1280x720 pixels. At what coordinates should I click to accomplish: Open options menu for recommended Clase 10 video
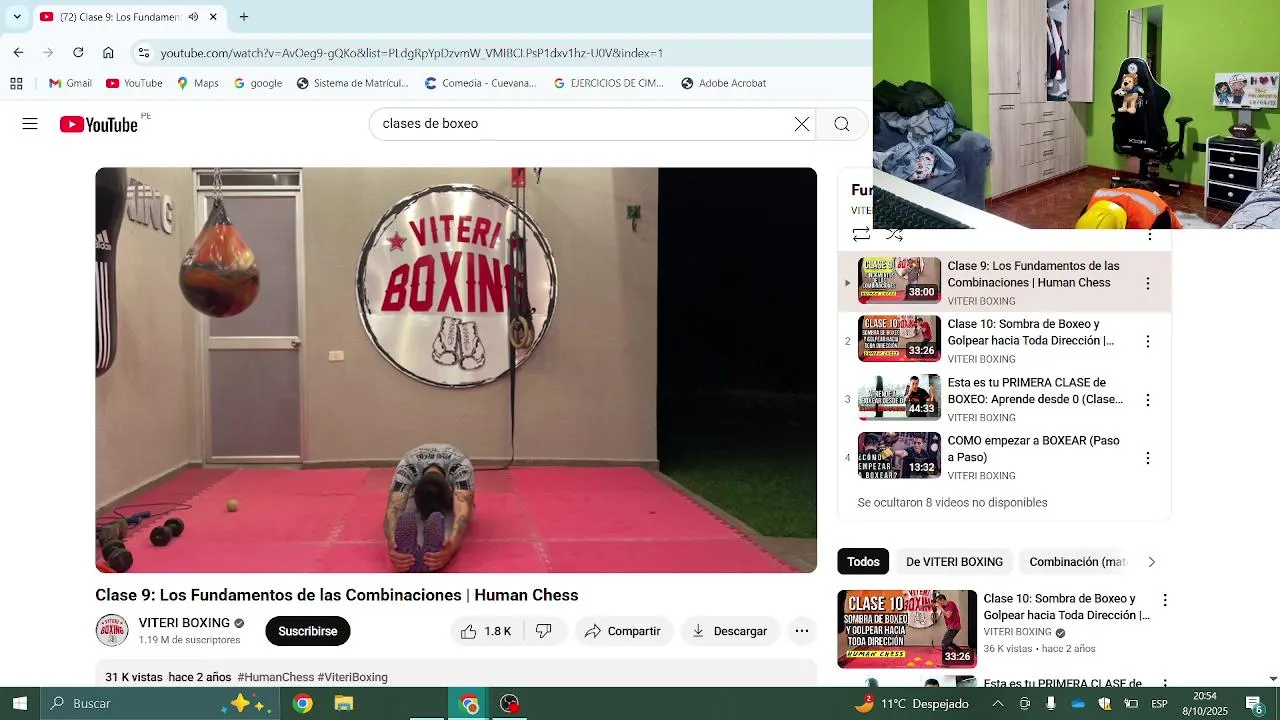pos(1165,600)
